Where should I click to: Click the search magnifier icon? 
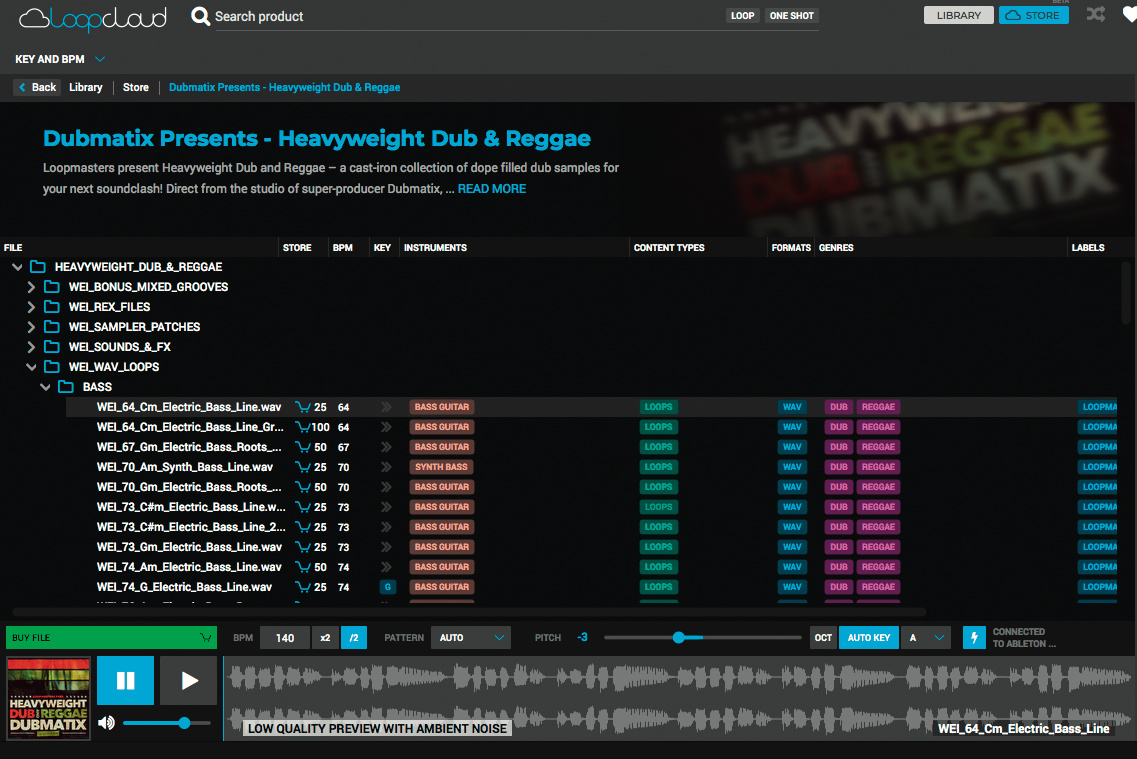pyautogui.click(x=200, y=16)
